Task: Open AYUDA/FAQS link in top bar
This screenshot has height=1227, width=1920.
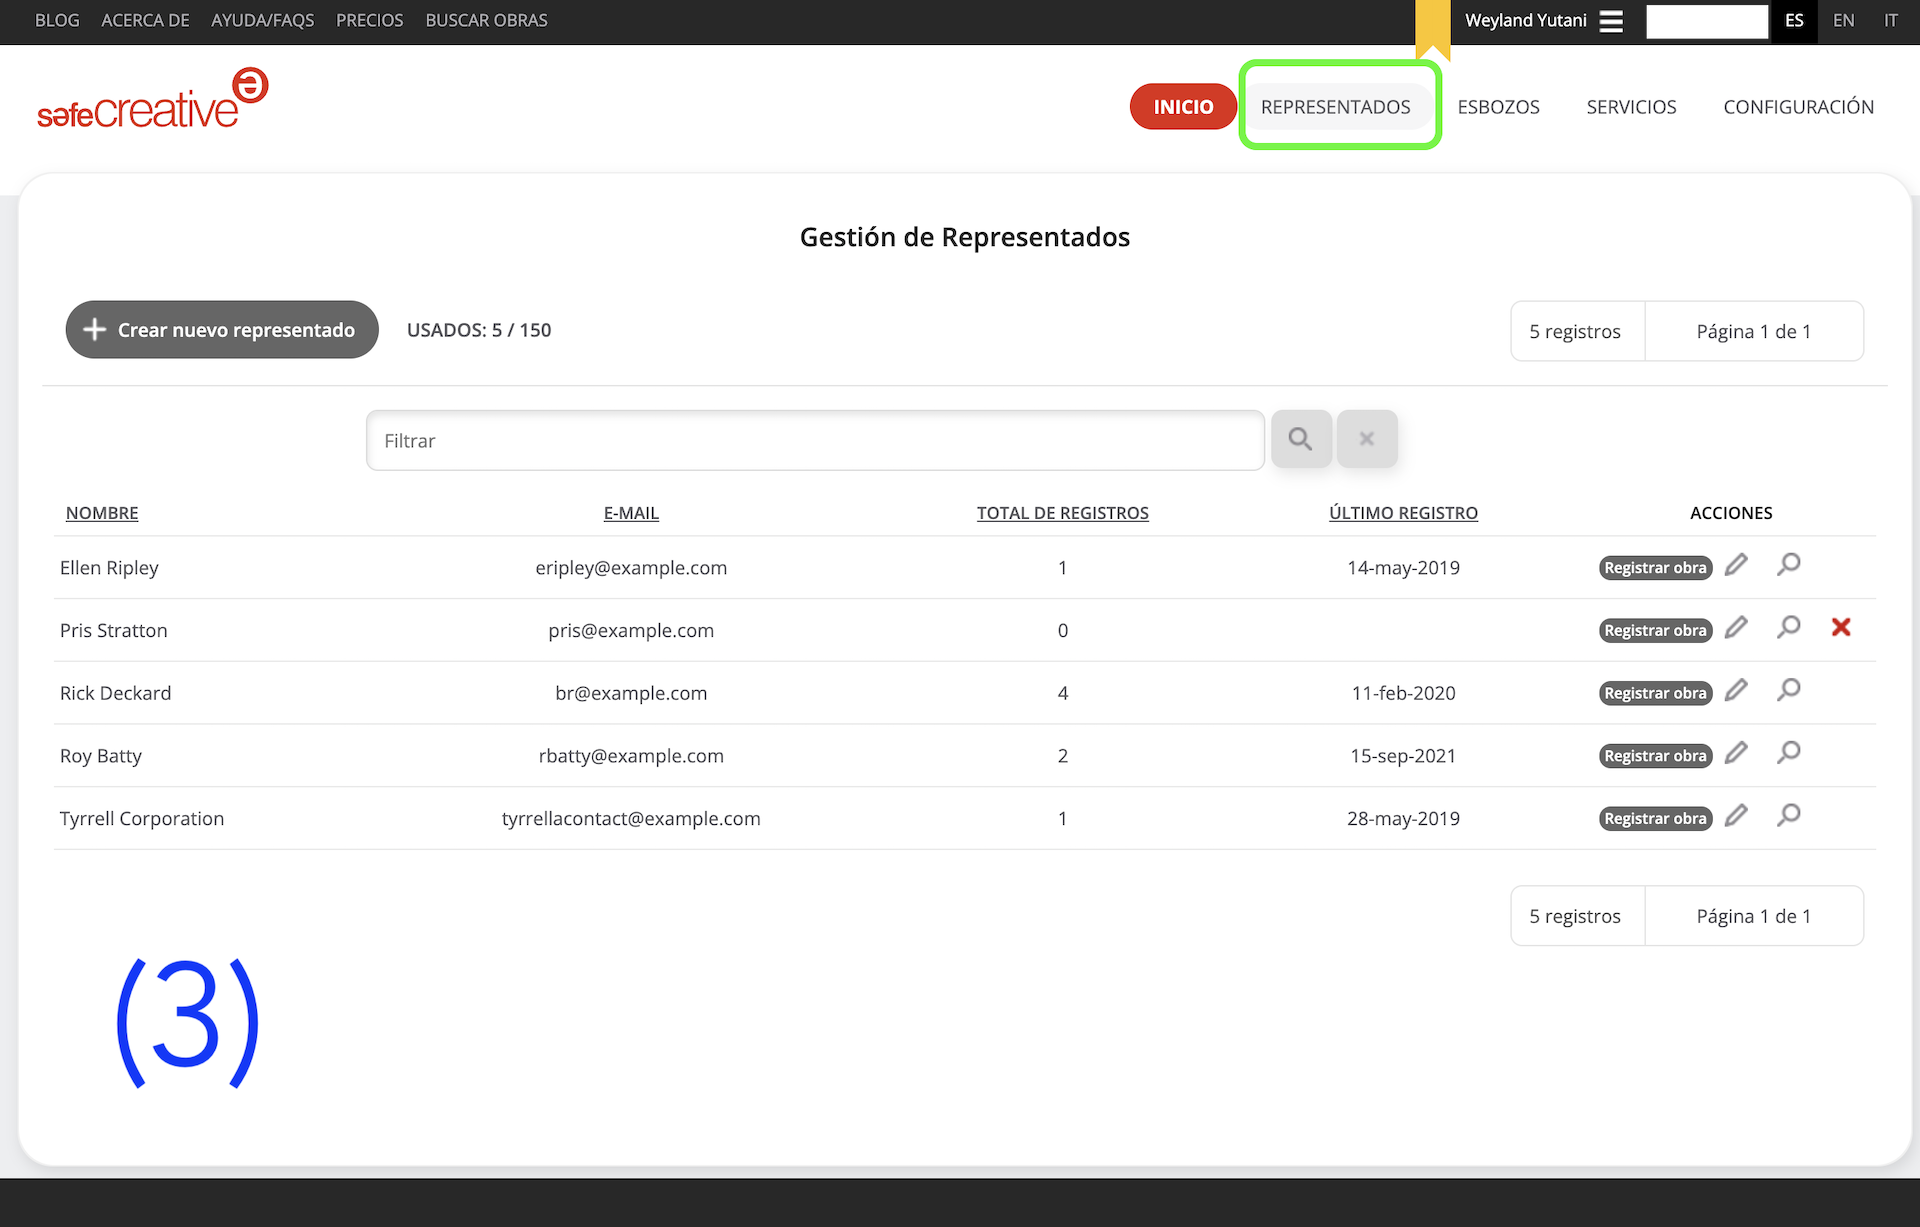Action: (262, 21)
